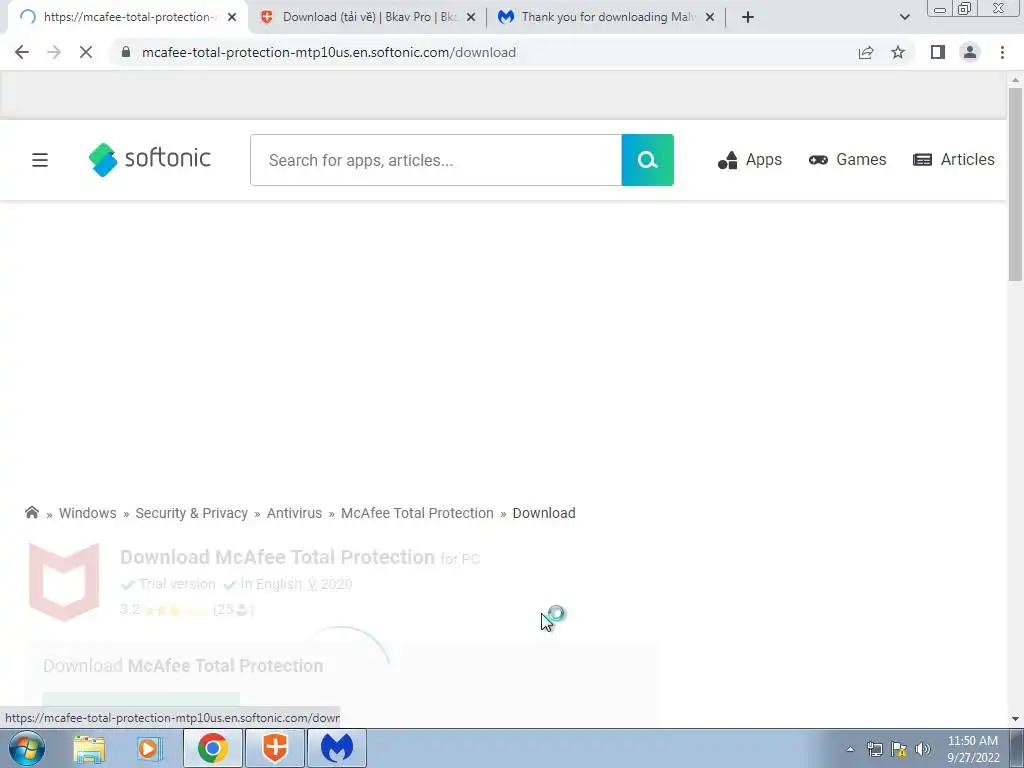Open a new browser tab
Viewport: 1024px width, 768px height.
click(748, 17)
